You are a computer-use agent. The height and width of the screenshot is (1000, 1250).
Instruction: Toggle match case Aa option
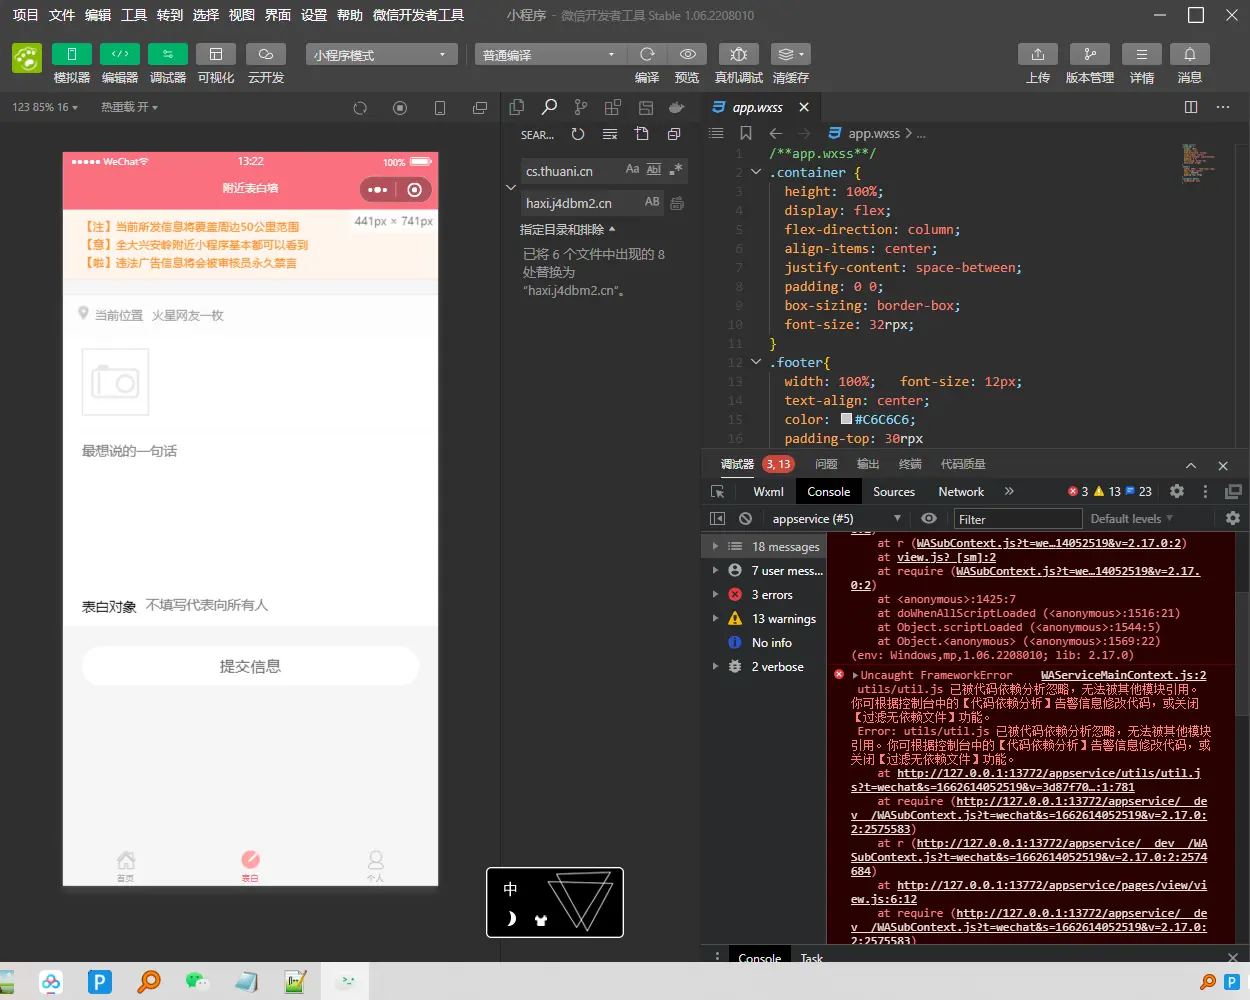(x=632, y=170)
